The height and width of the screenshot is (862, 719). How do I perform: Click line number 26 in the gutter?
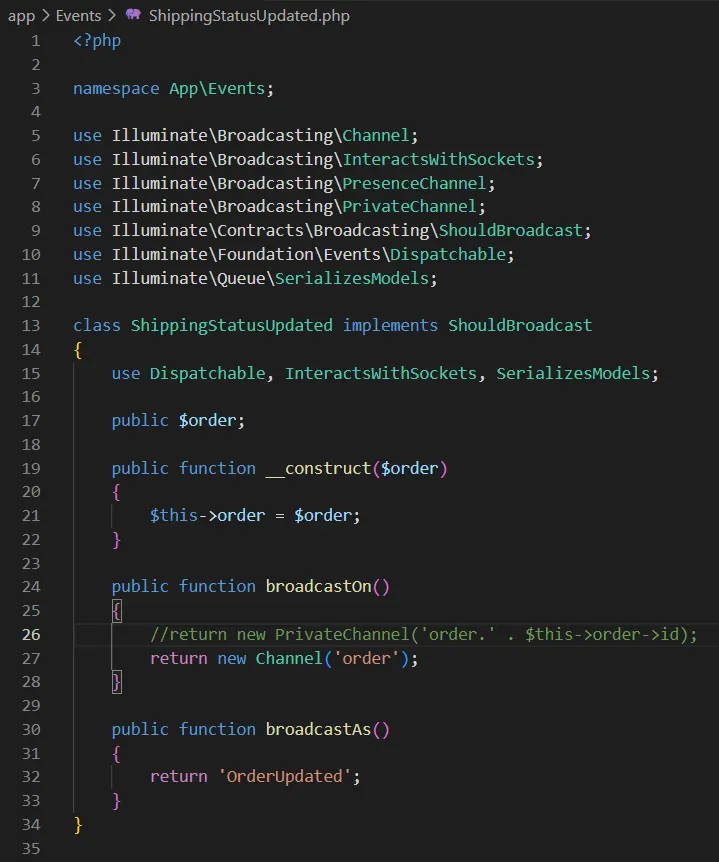[31, 634]
